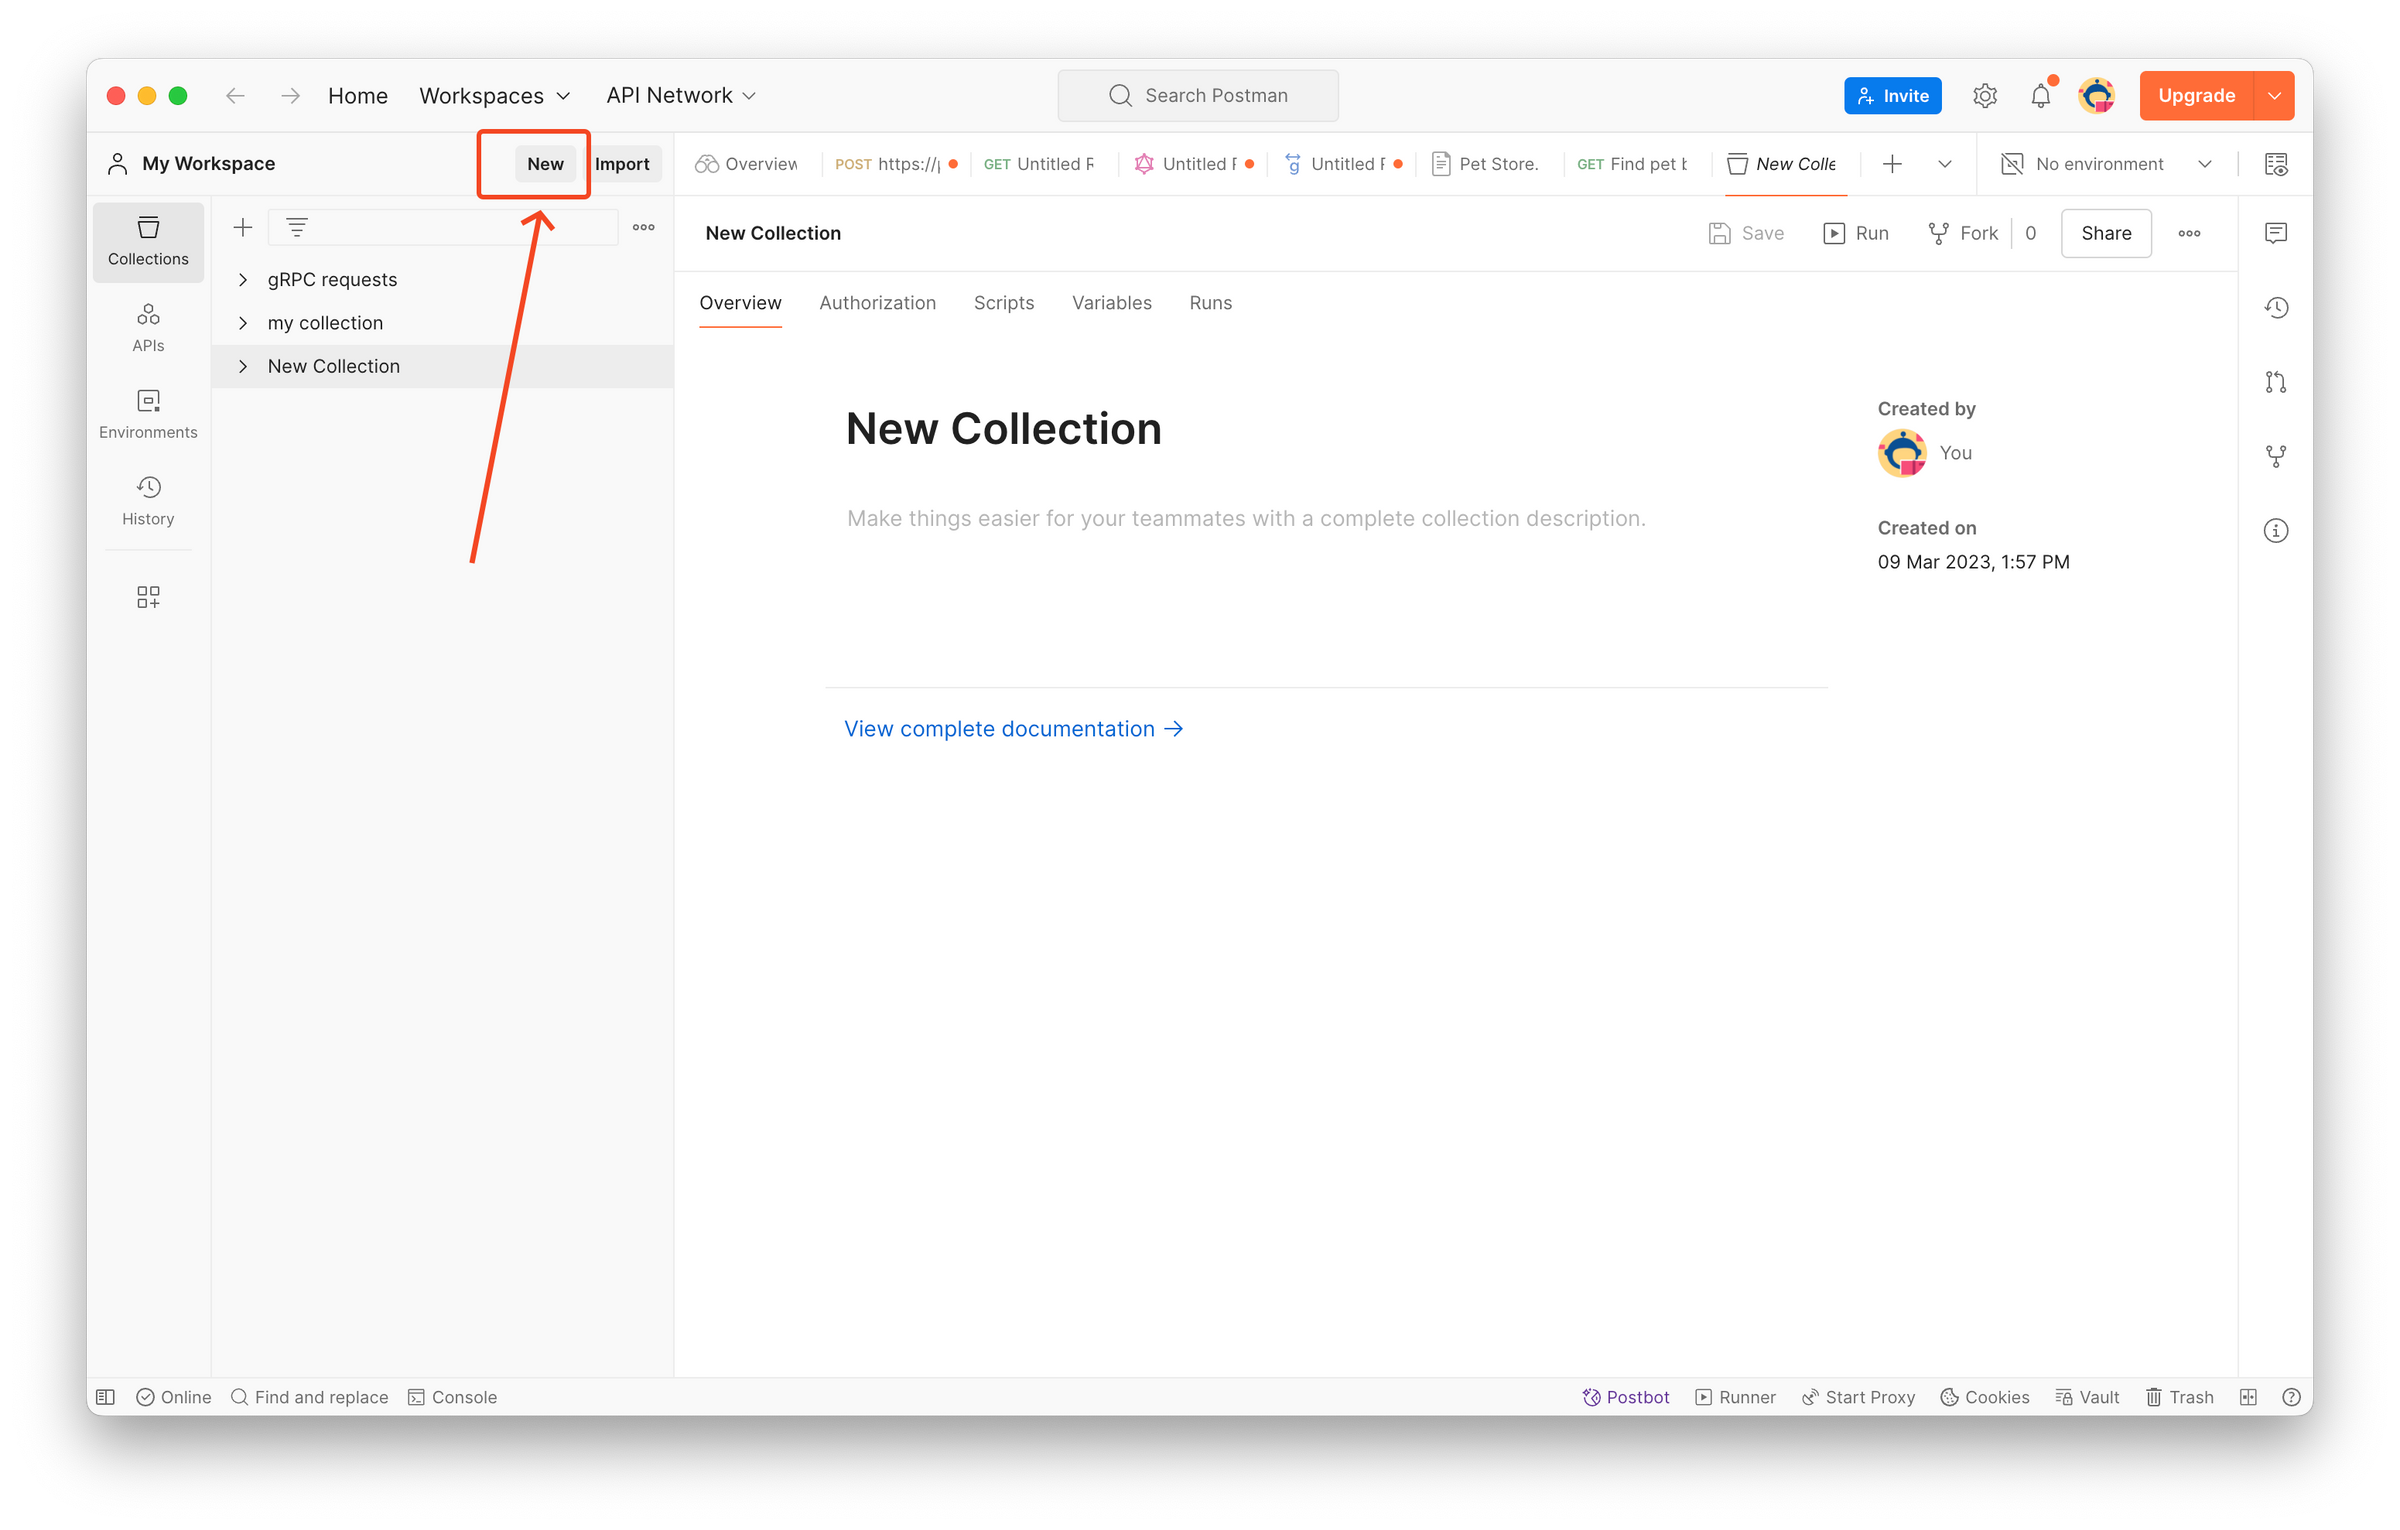Screen dimensions: 2400x1530
Task: Toggle the two-pane view in the status bar
Action: pos(2248,1396)
